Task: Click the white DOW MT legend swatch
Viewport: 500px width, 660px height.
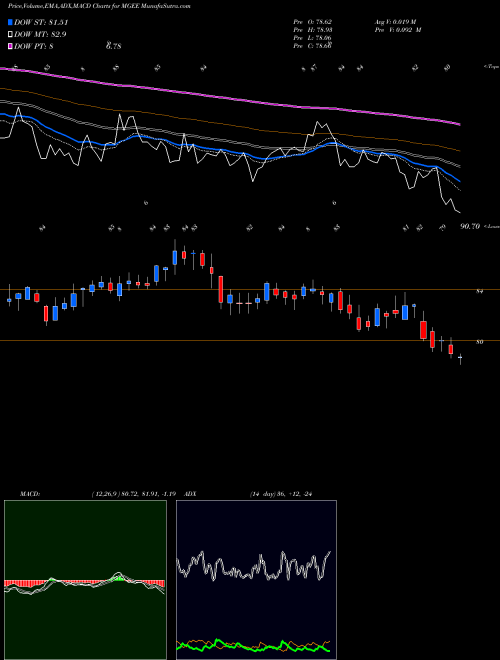Action: coord(11,34)
